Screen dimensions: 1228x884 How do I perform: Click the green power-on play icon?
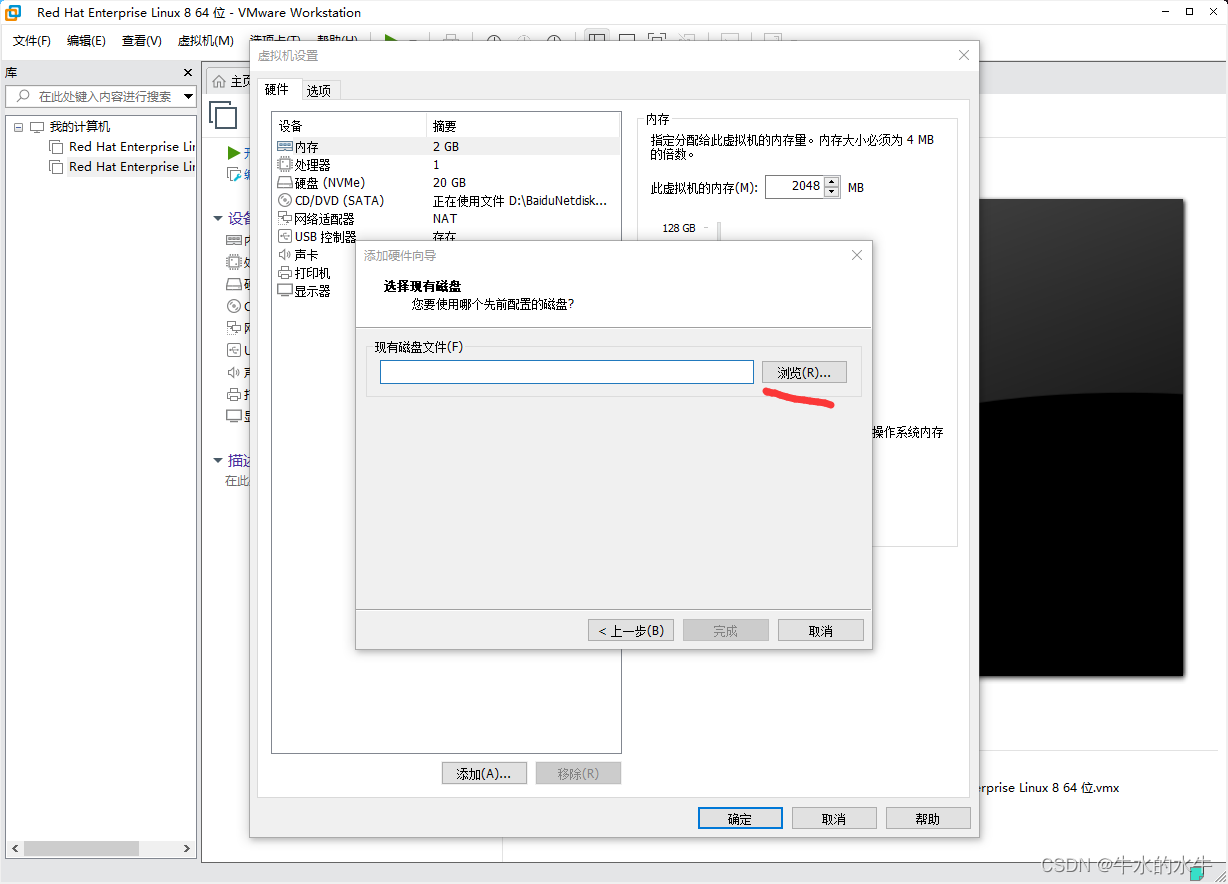[x=234, y=153]
